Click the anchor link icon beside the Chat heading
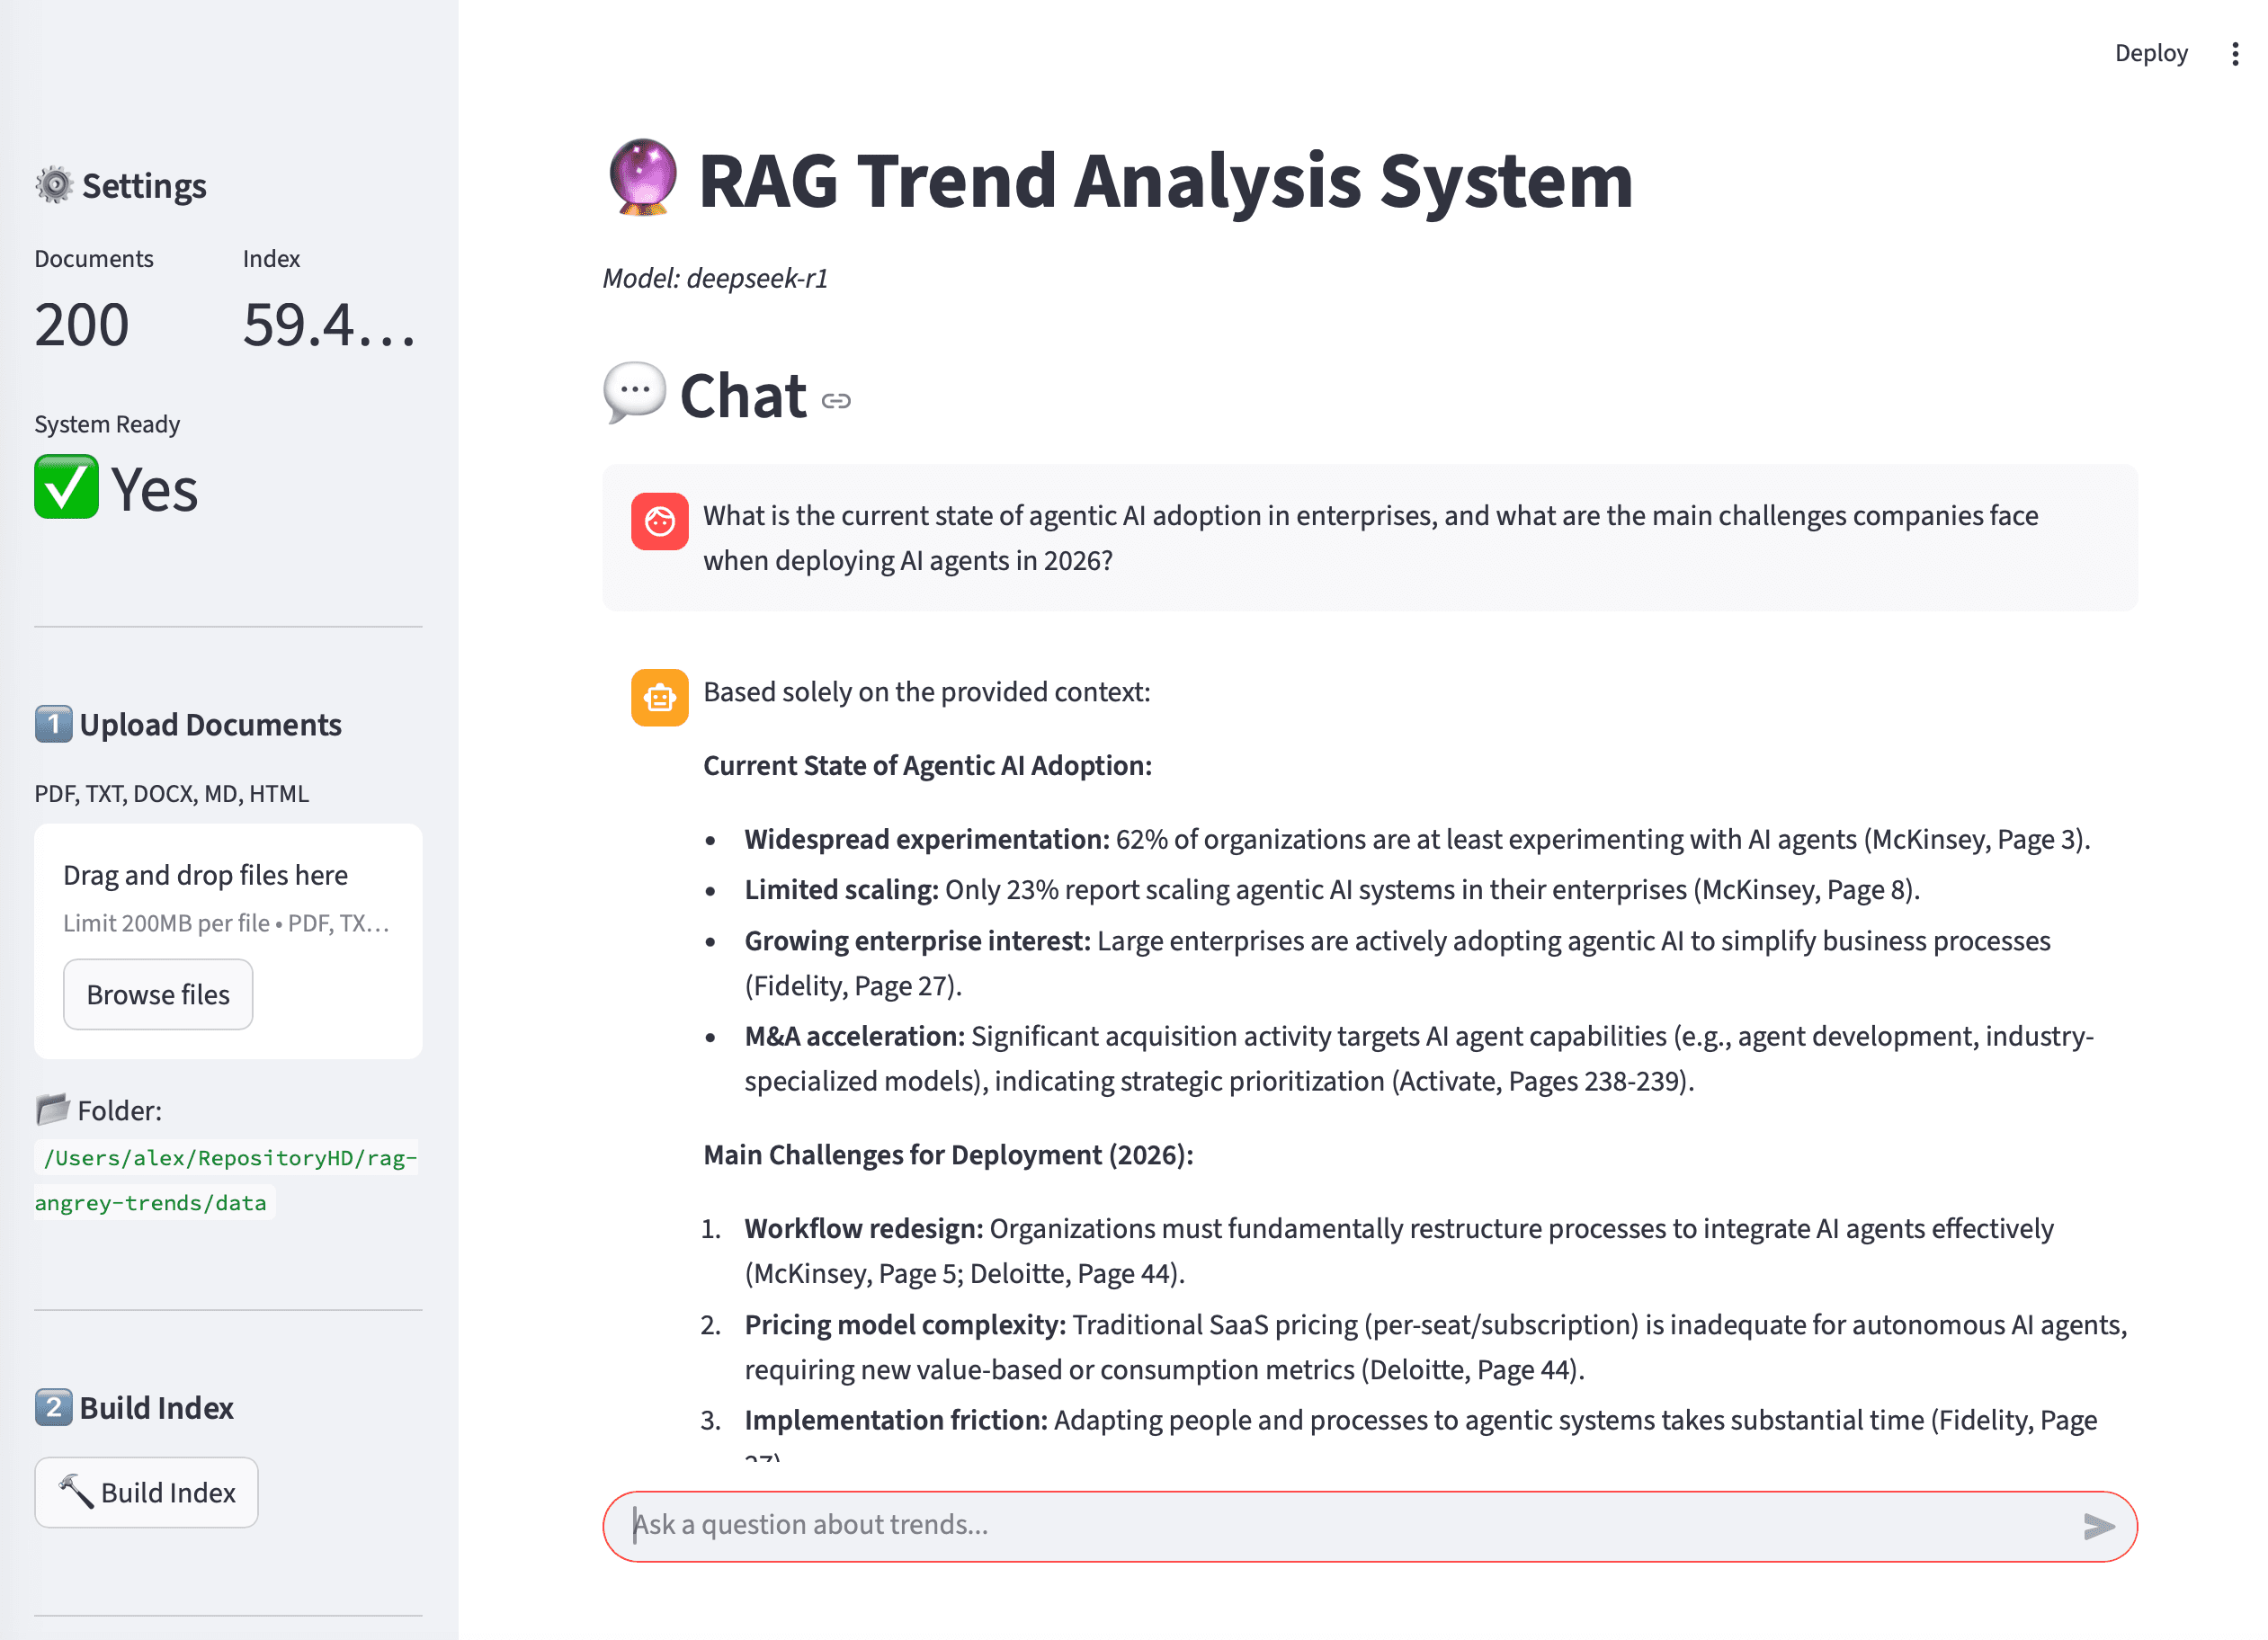The image size is (2268, 1640). (835, 402)
